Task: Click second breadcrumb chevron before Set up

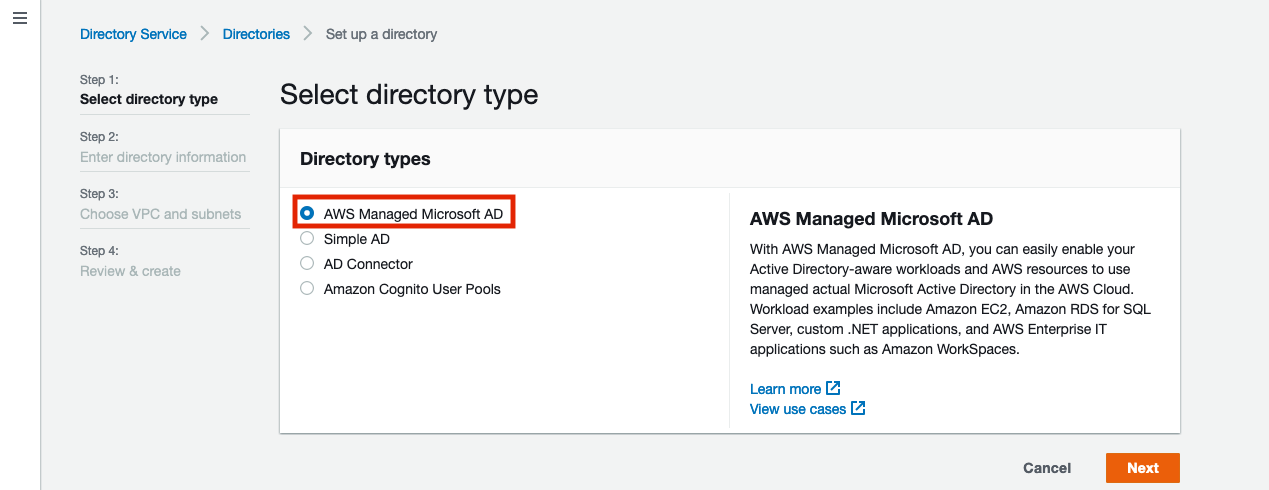Action: (x=308, y=34)
